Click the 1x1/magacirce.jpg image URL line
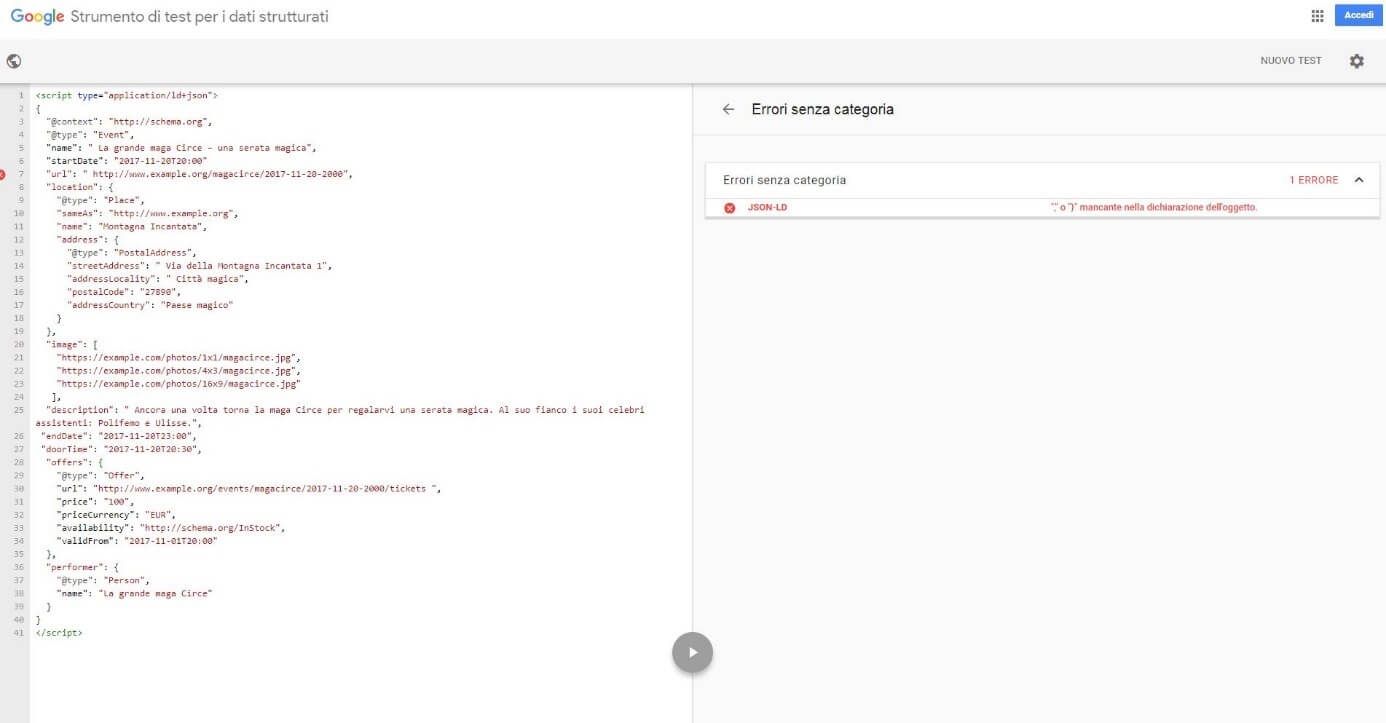This screenshot has height=723, width=1386. pos(179,357)
